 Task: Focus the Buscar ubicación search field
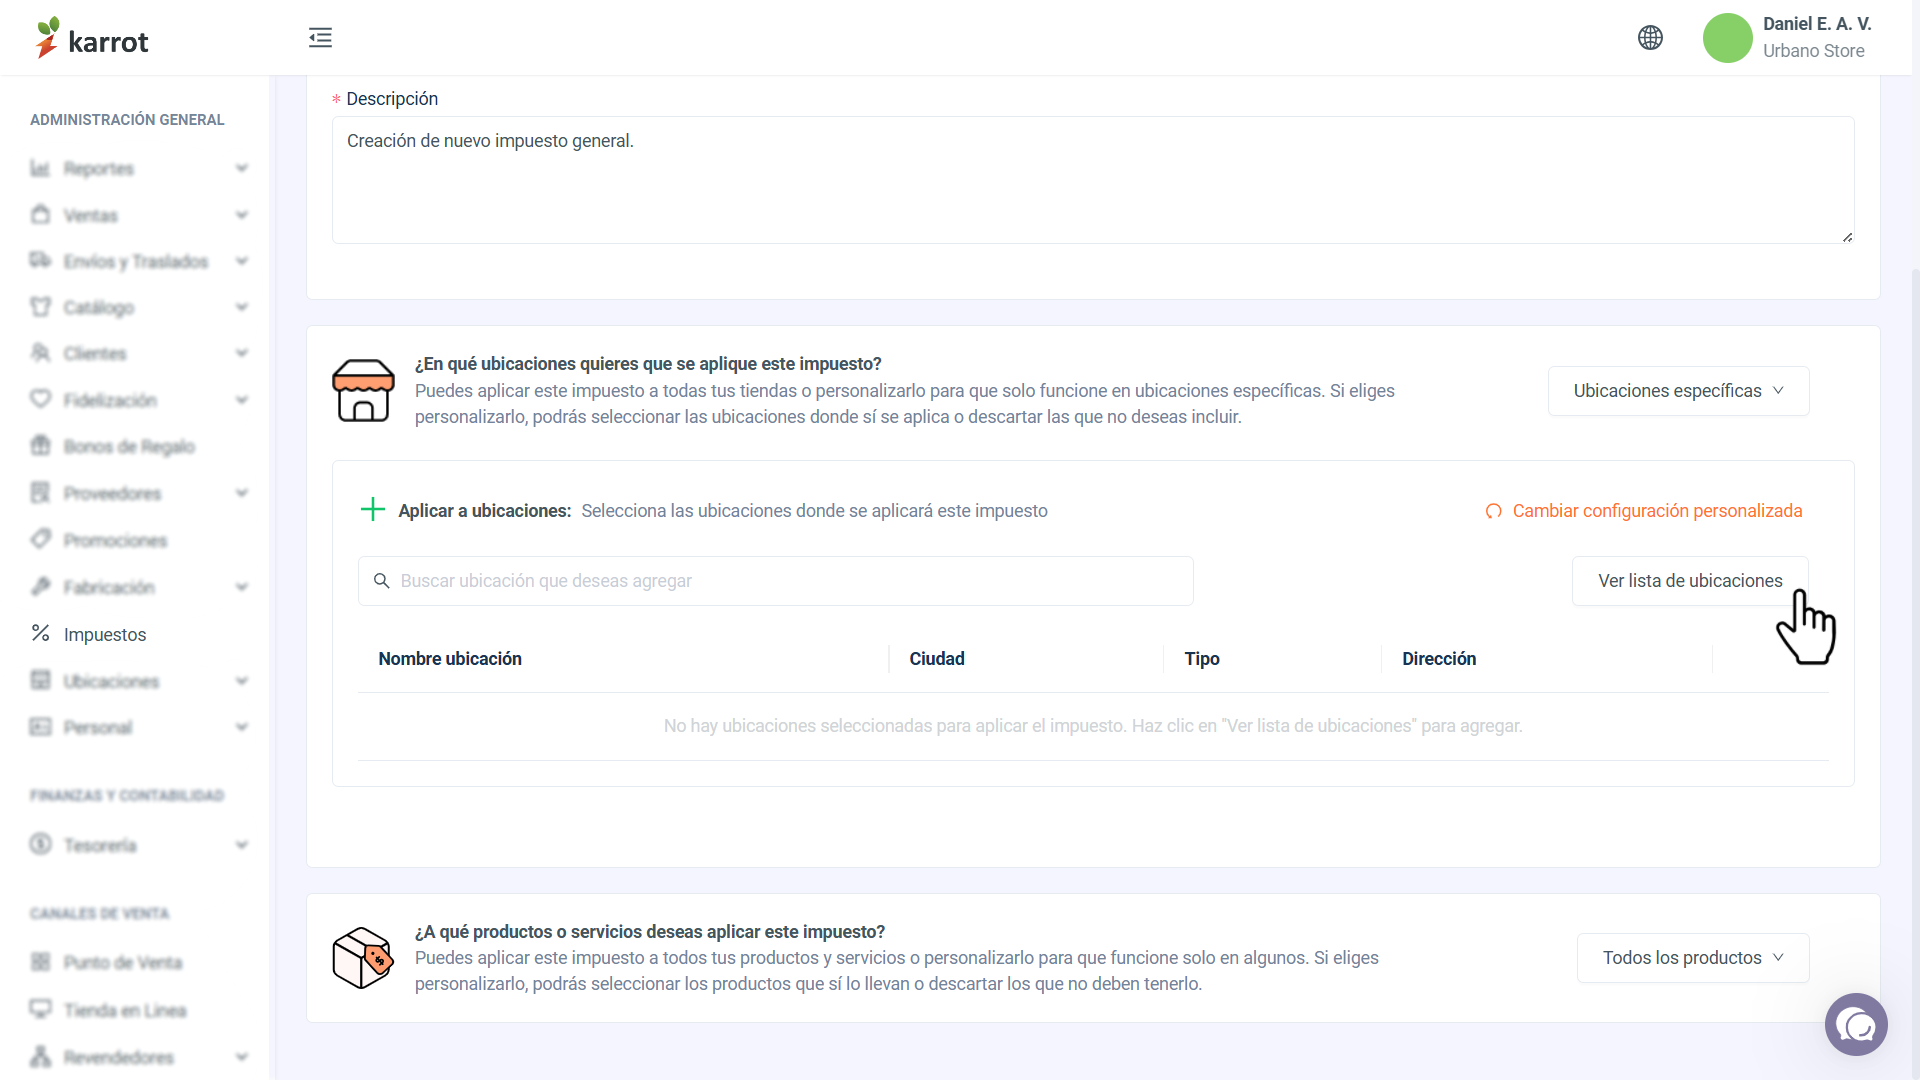[776, 581]
